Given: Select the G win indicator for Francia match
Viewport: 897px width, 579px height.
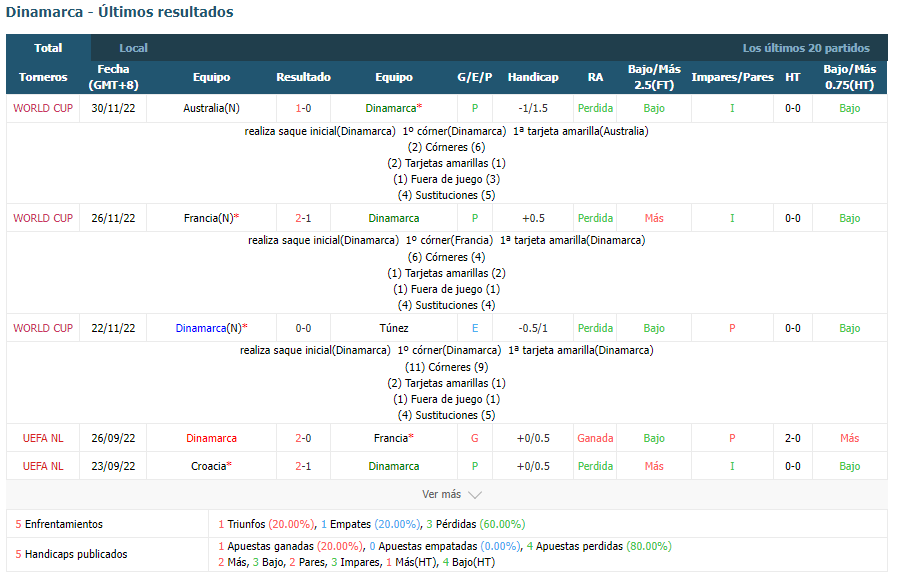Looking at the screenshot, I should (475, 438).
